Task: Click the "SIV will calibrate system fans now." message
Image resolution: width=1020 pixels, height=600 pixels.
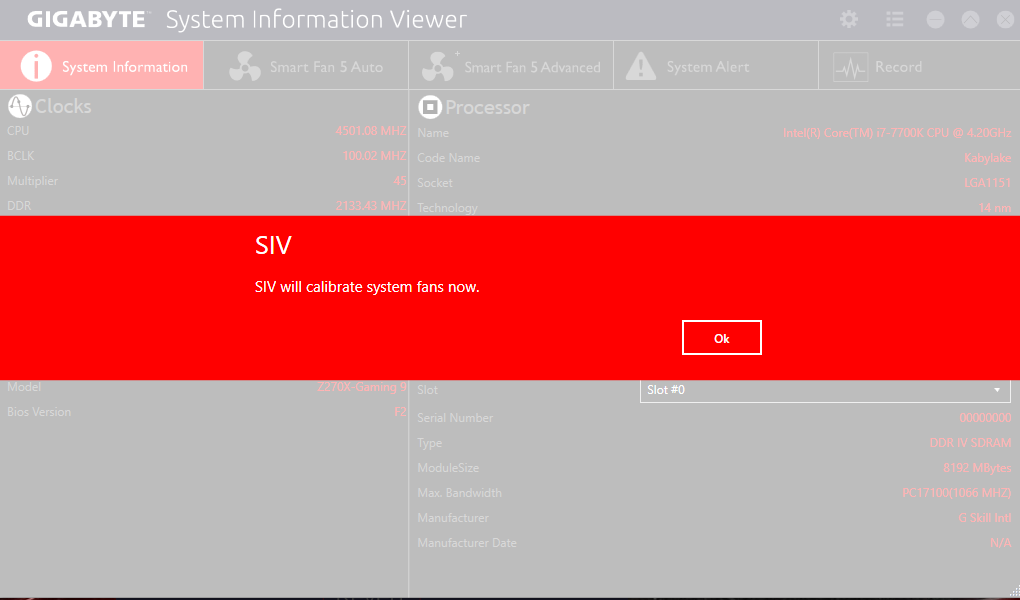Action: [367, 287]
